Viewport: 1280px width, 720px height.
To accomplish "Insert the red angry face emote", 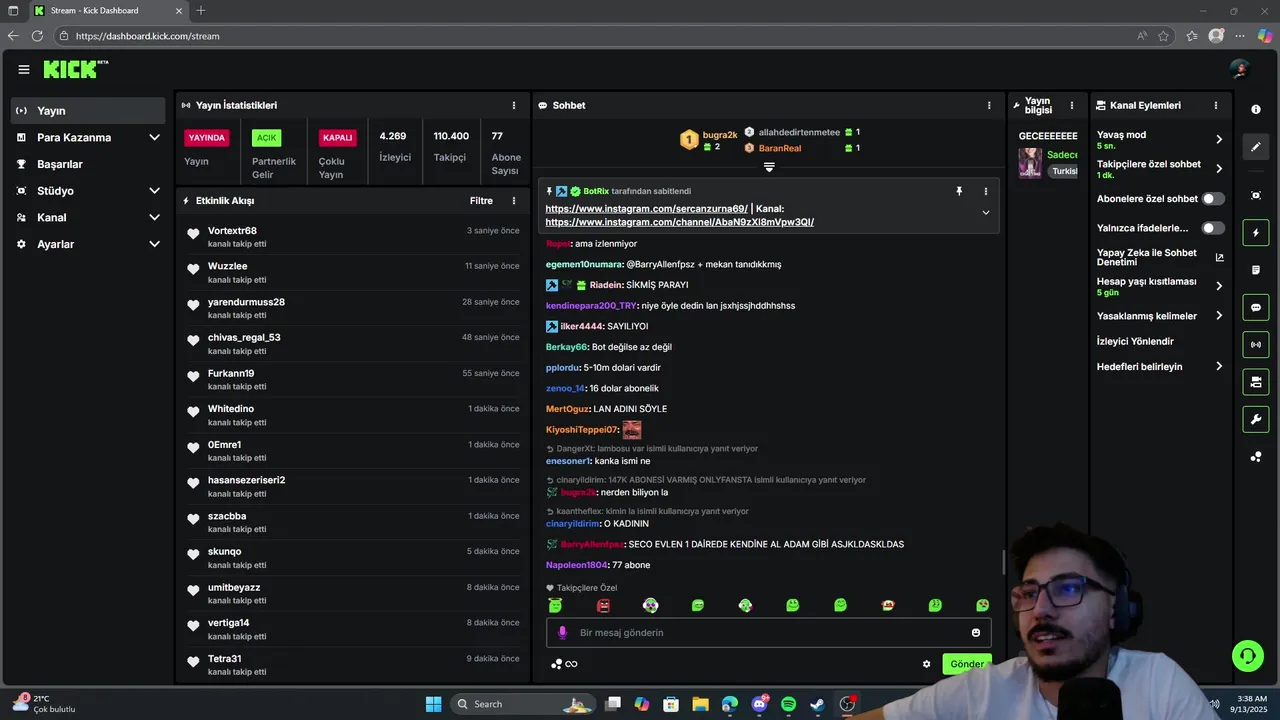I will (603, 605).
